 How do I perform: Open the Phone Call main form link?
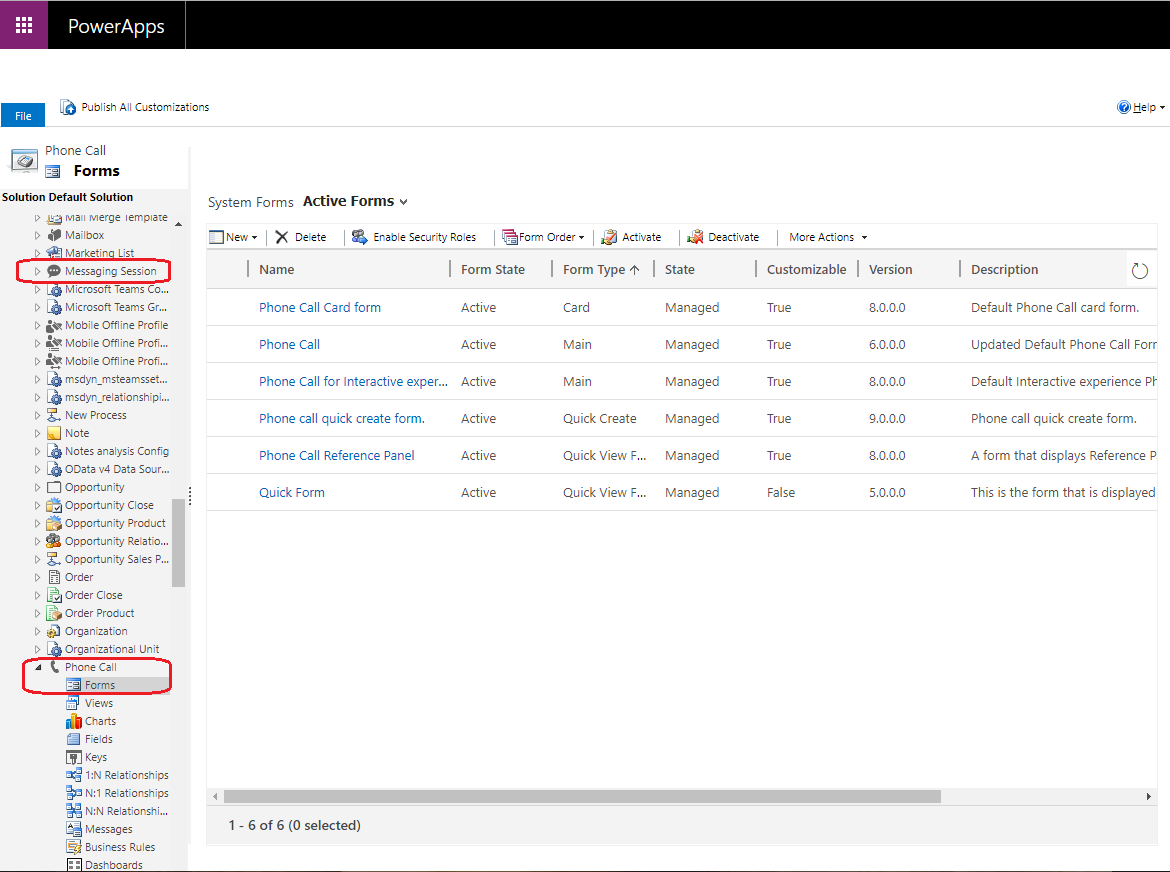pos(289,345)
